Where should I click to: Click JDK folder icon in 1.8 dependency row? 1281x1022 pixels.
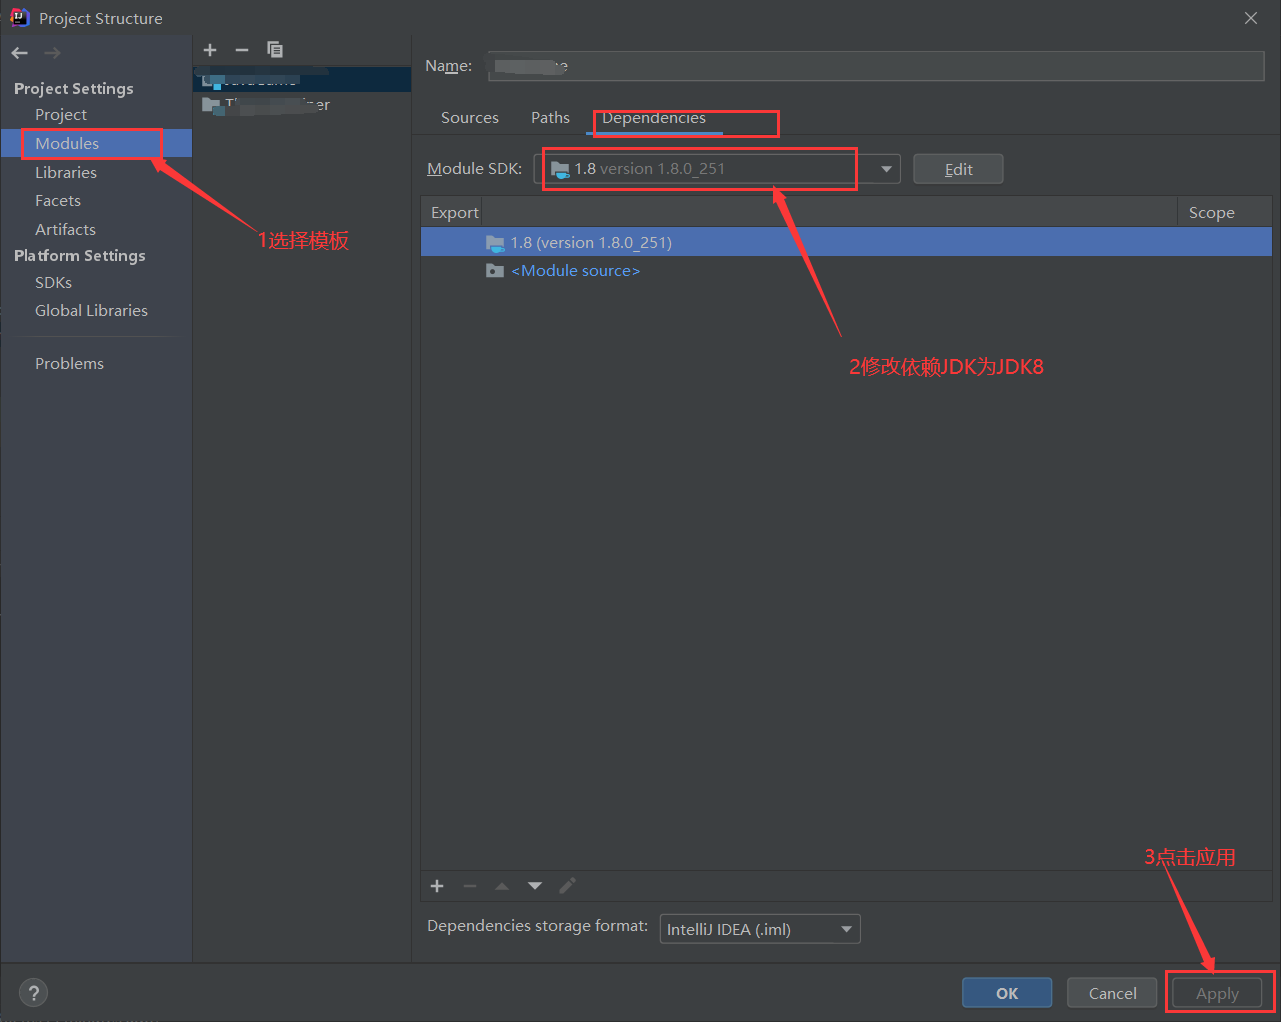tap(495, 243)
